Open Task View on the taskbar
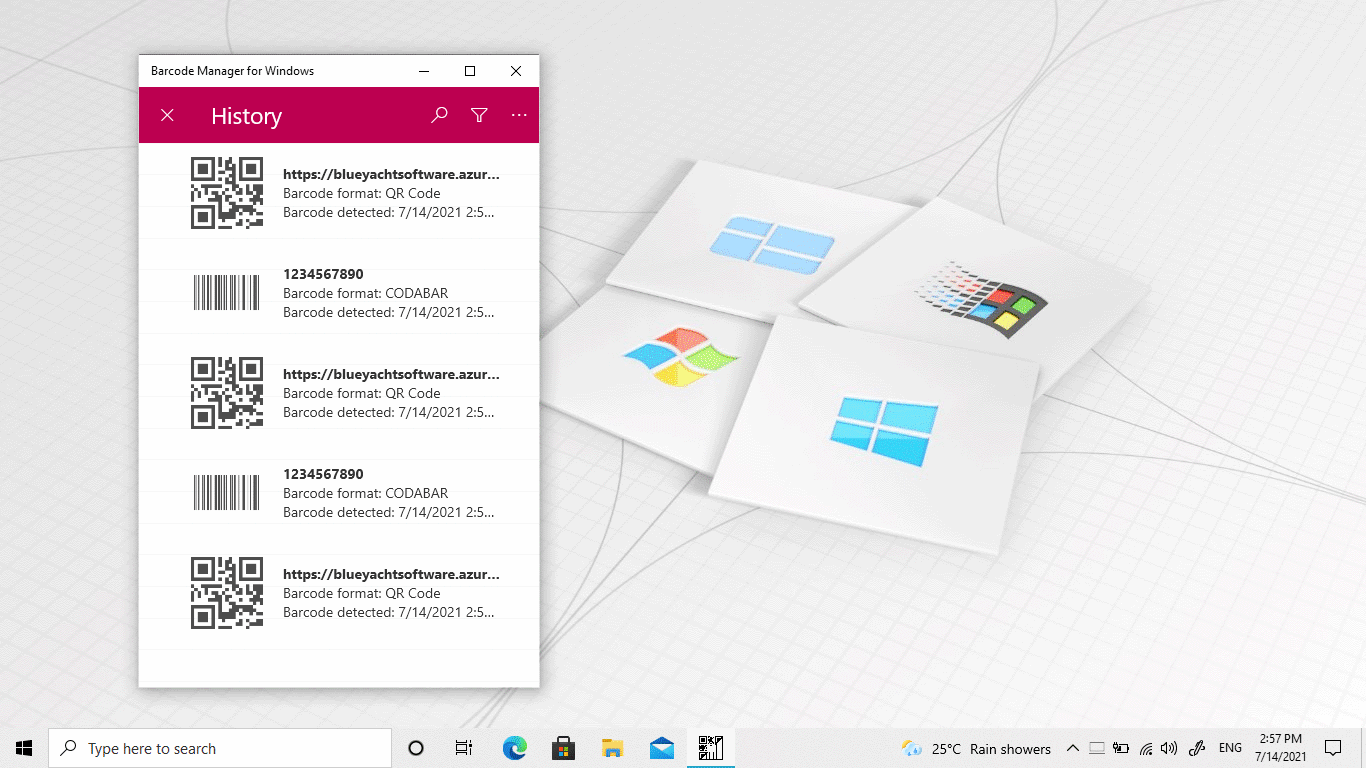Viewport: 1366px width, 768px height. point(464,748)
